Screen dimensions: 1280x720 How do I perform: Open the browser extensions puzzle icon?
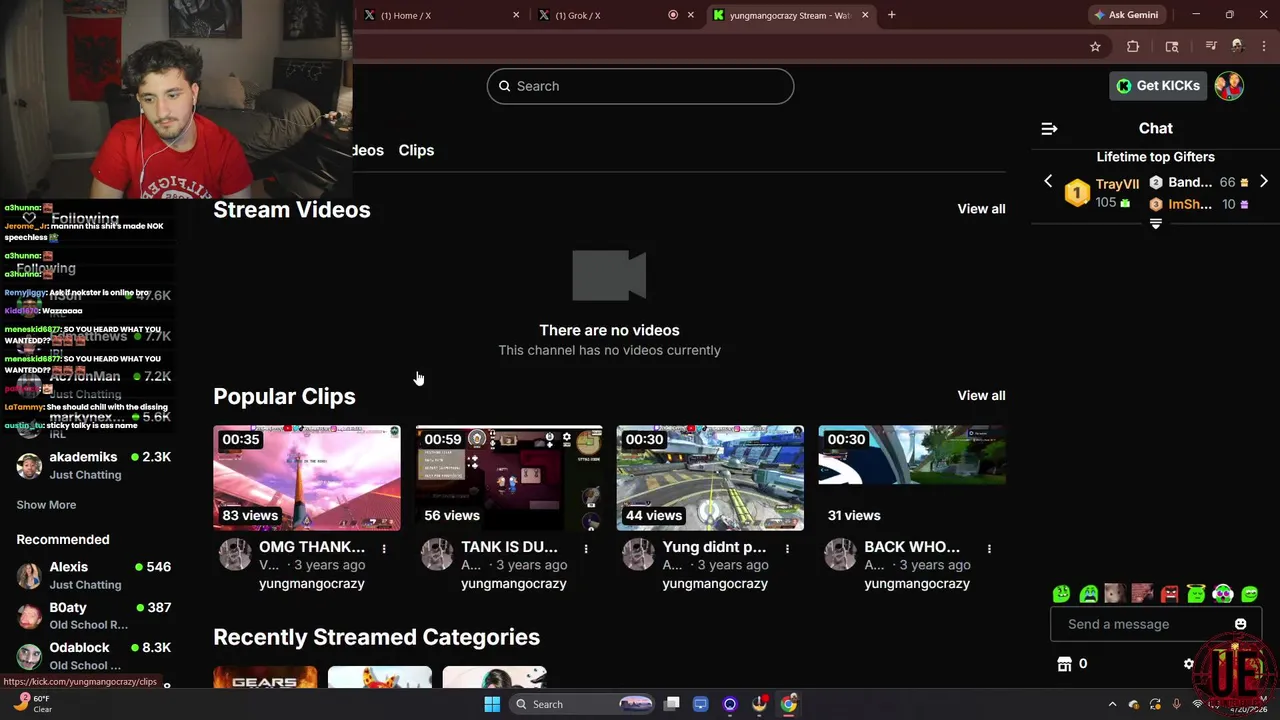(1133, 46)
